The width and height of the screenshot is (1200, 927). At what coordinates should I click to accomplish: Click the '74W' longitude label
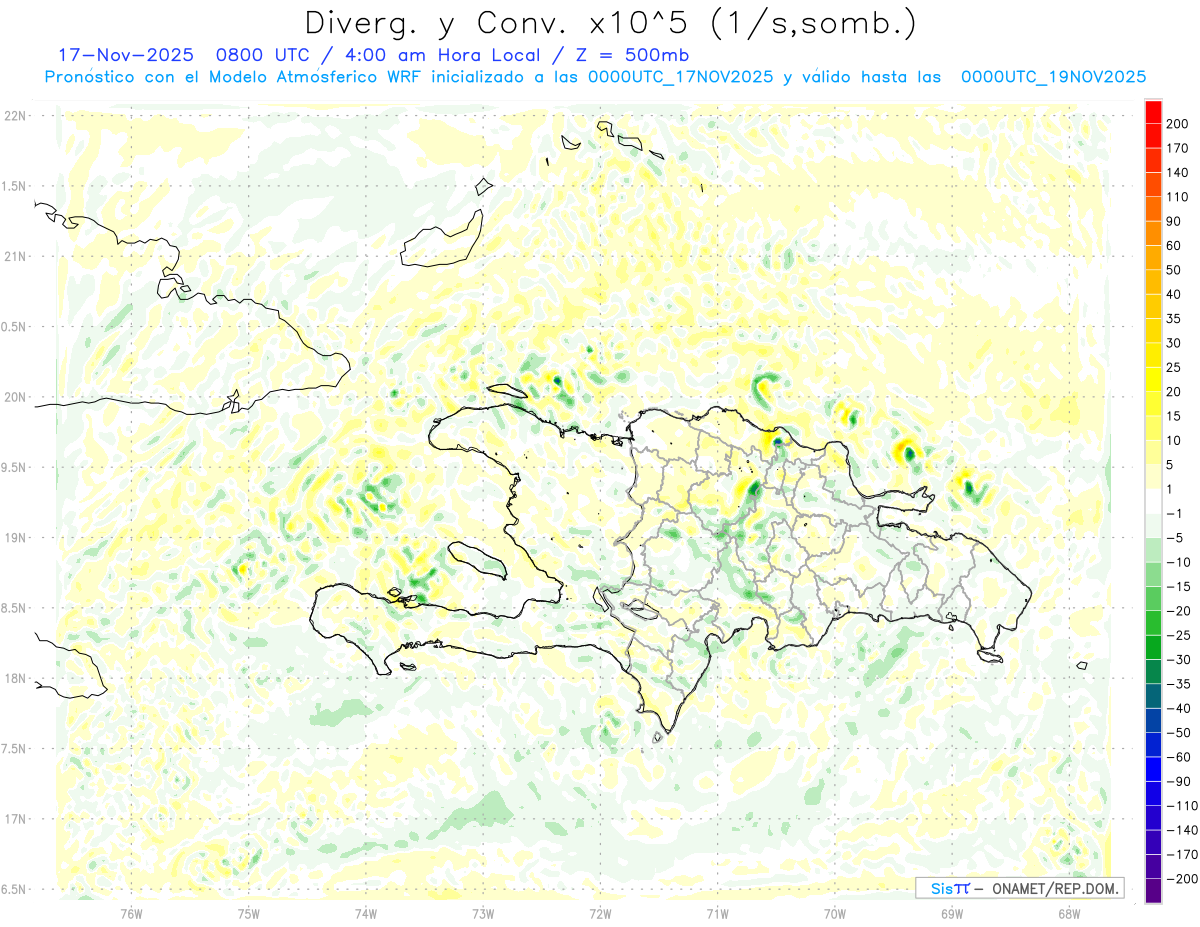[365, 913]
